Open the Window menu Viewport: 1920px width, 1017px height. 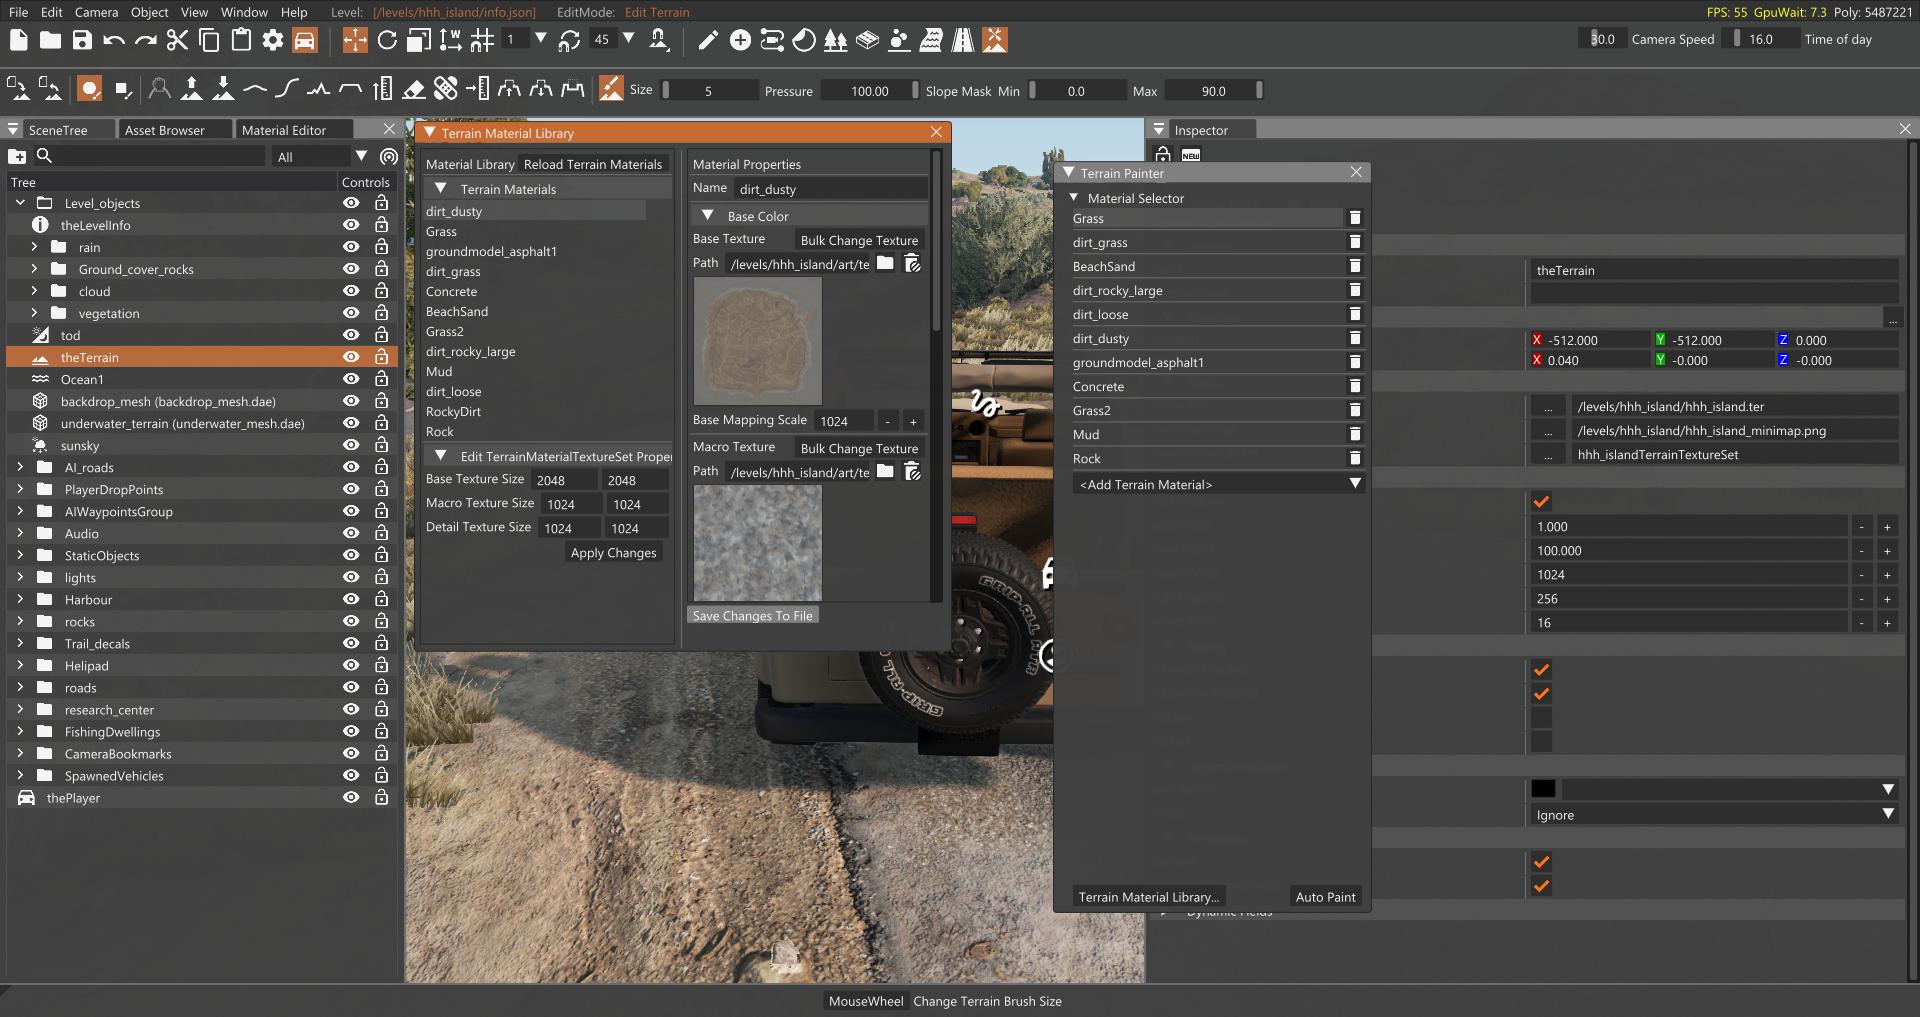point(244,12)
